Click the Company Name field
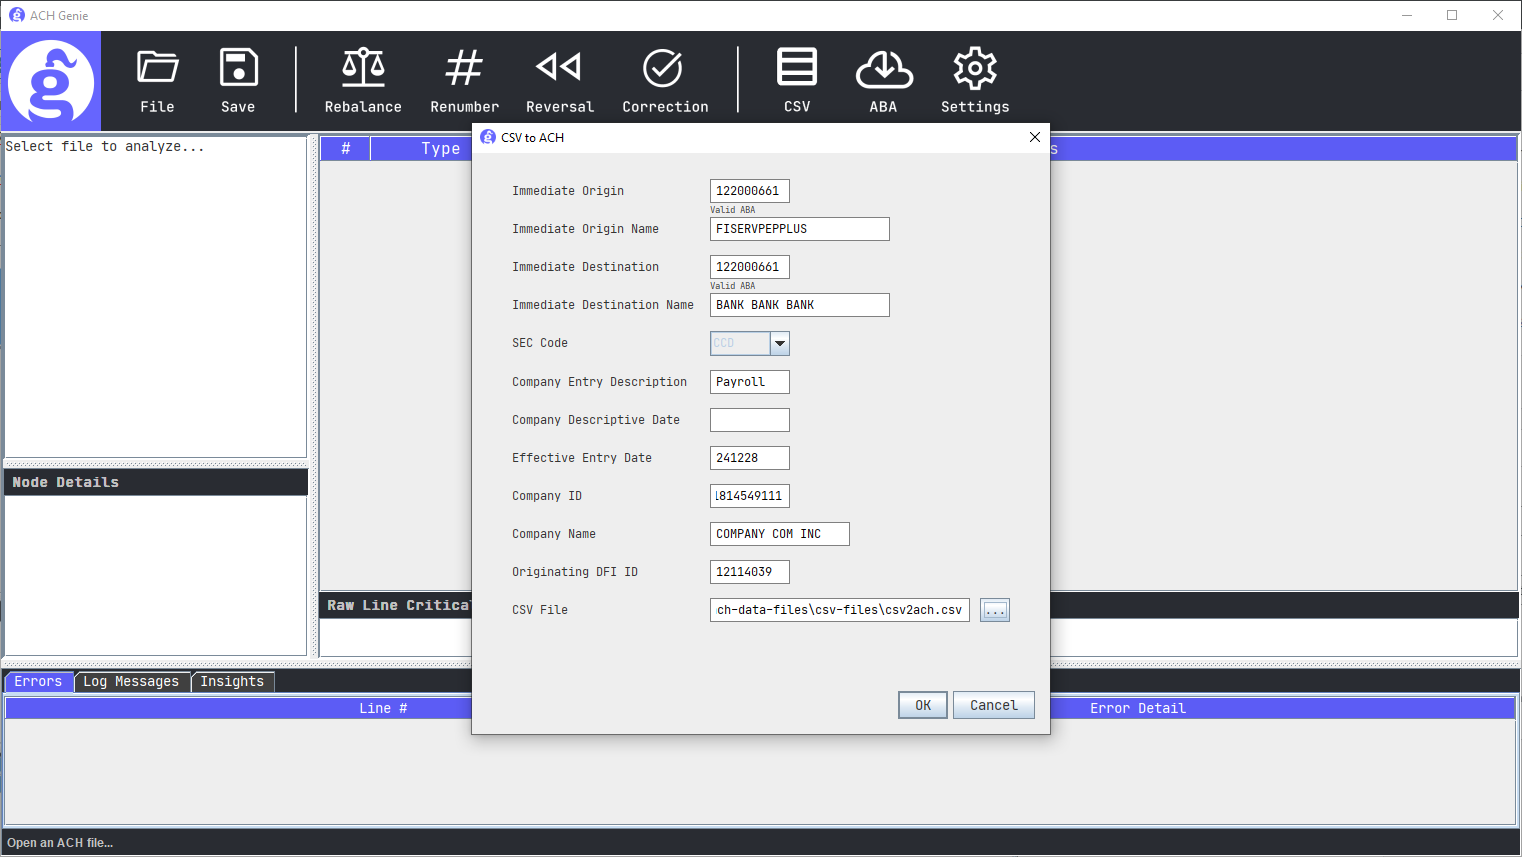The width and height of the screenshot is (1522, 857). pyautogui.click(x=780, y=534)
